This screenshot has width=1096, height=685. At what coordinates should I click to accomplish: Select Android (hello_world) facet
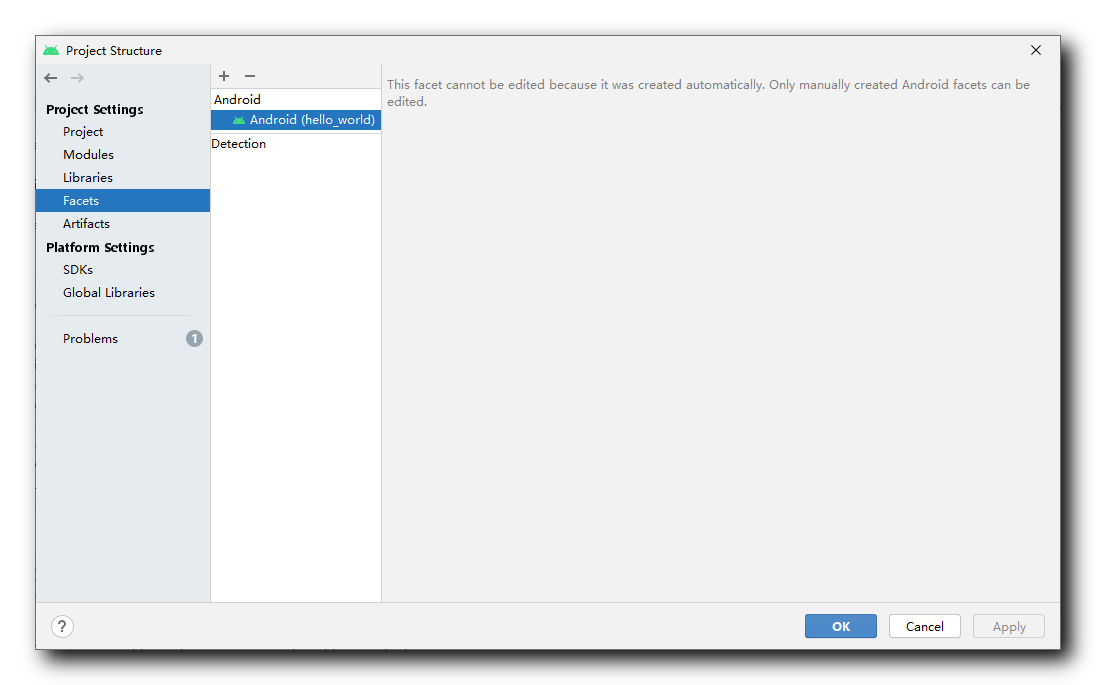(296, 120)
